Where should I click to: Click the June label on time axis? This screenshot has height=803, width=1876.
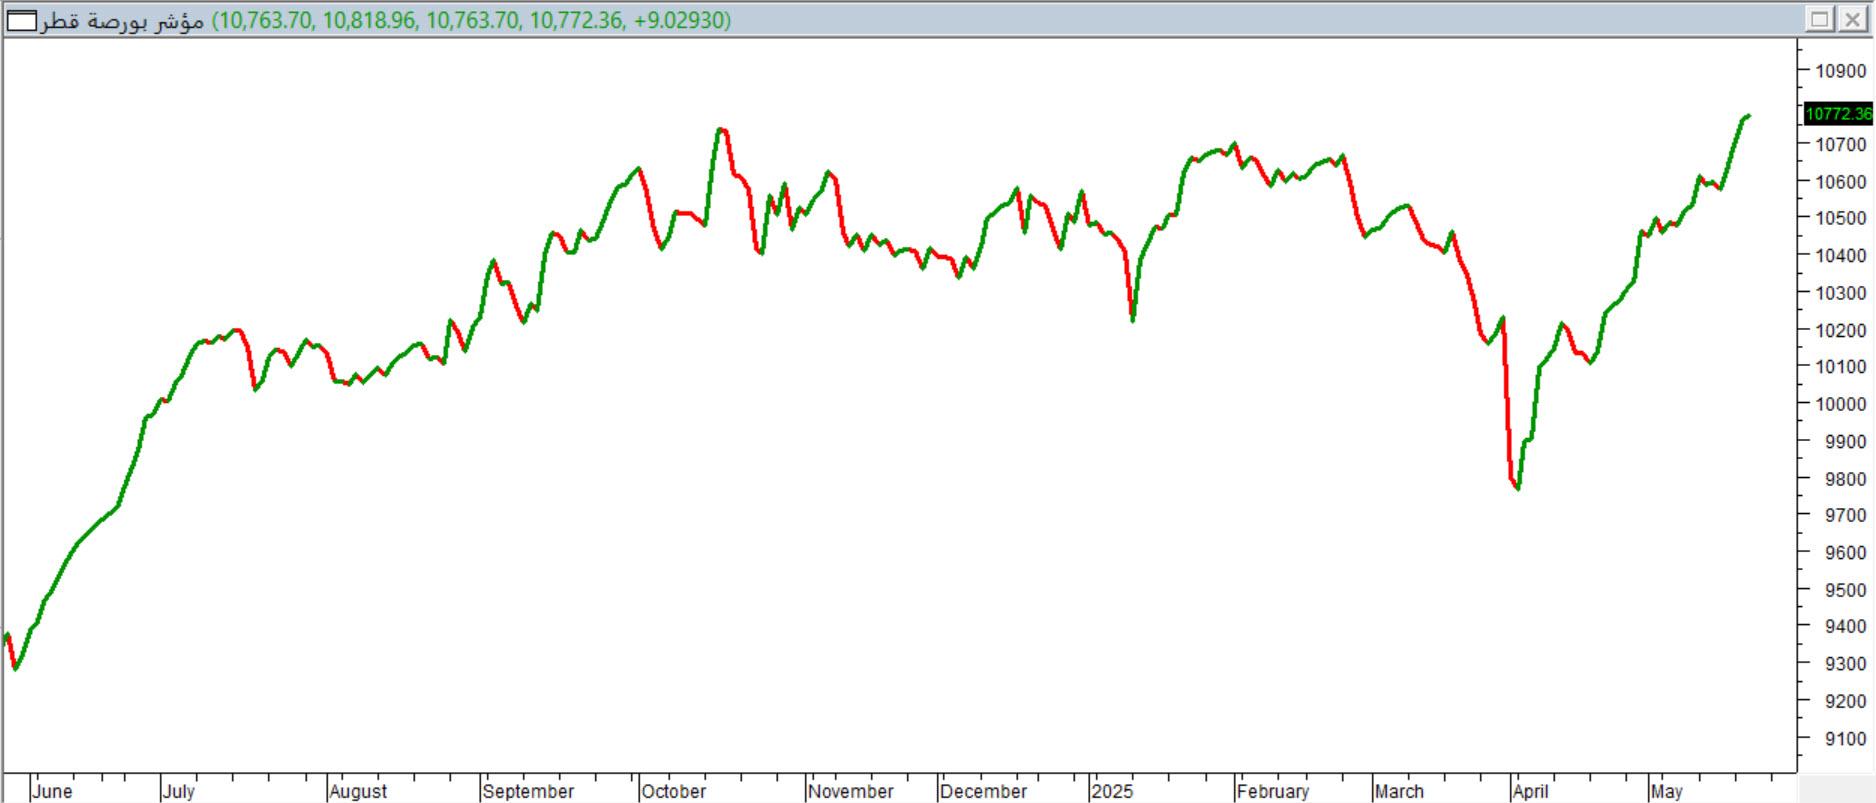52,791
